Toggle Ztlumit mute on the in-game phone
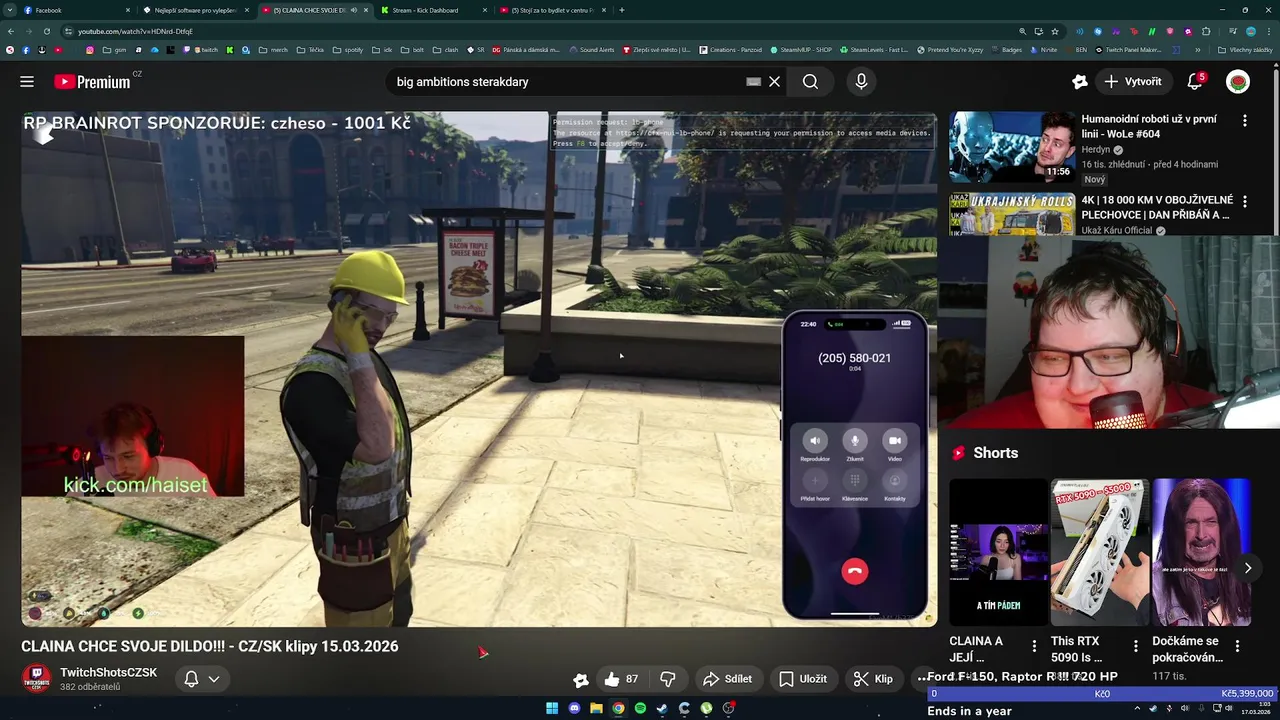 pyautogui.click(x=855, y=441)
